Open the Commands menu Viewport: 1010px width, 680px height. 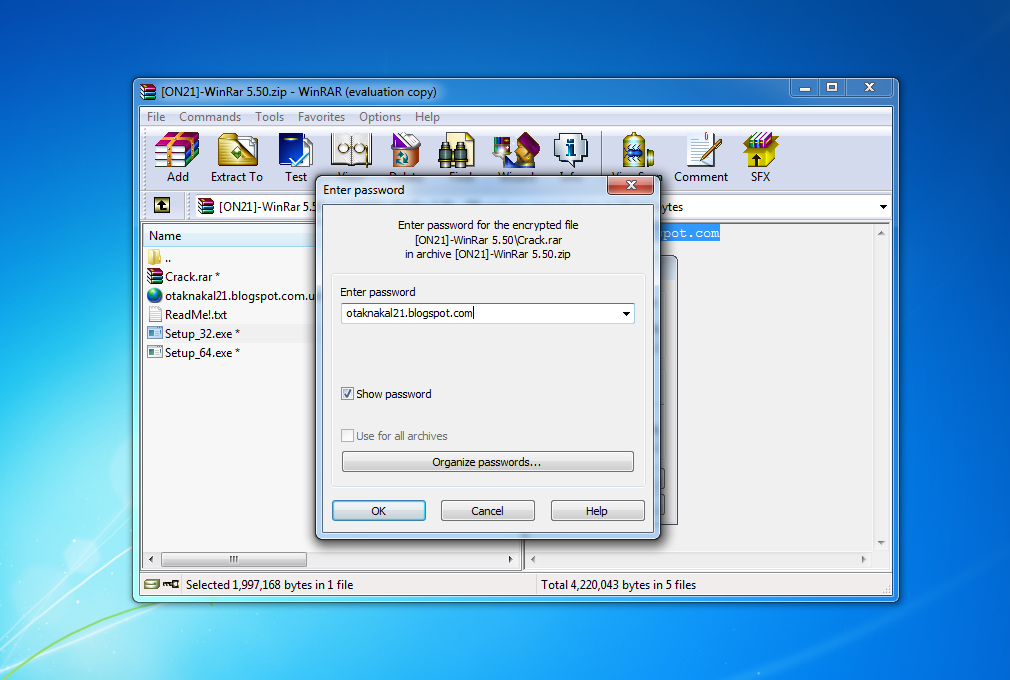click(x=210, y=117)
